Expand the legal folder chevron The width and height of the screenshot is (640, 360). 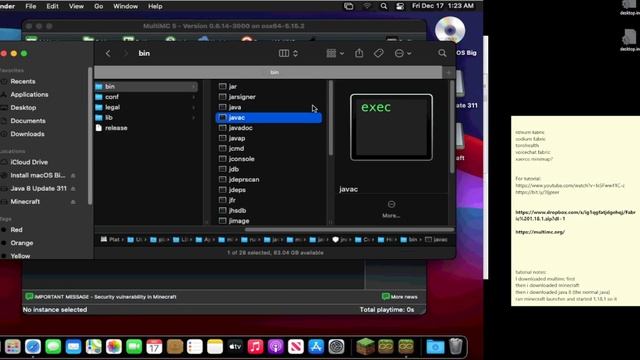(193, 107)
